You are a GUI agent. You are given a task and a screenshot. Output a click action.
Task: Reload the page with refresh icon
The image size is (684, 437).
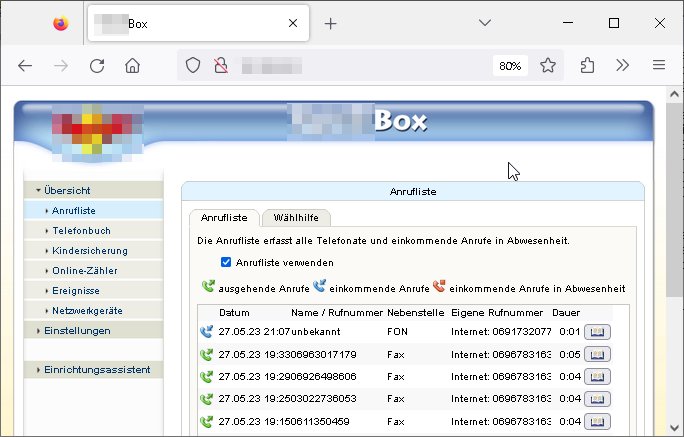click(x=97, y=66)
